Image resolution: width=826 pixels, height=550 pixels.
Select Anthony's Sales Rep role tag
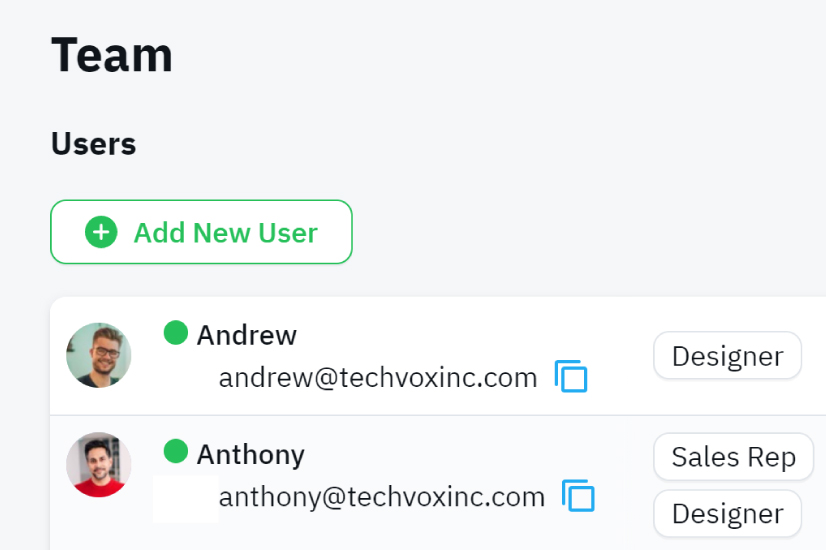coord(733,457)
